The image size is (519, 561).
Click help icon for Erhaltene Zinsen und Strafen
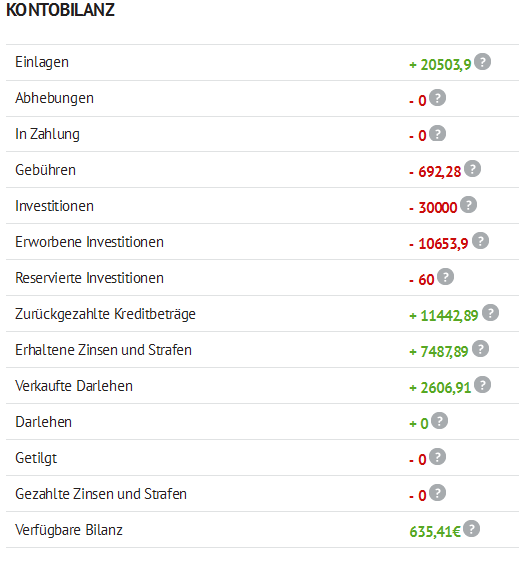tap(480, 349)
